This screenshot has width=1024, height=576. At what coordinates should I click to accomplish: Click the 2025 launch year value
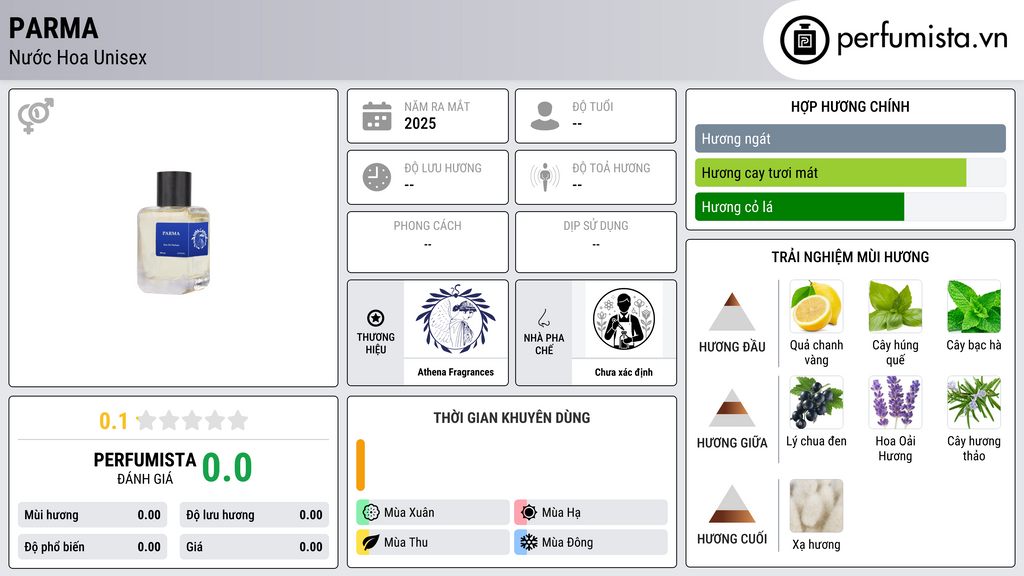pos(420,123)
